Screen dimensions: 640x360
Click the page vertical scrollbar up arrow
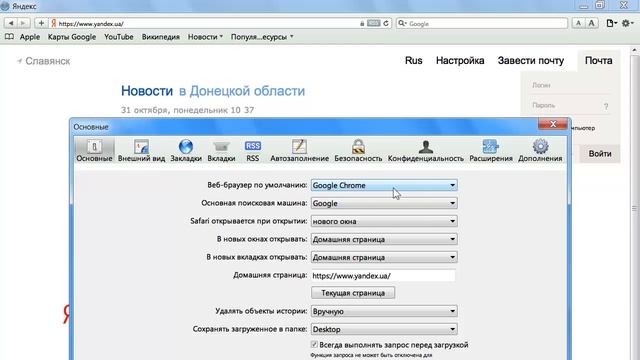tap(635, 51)
